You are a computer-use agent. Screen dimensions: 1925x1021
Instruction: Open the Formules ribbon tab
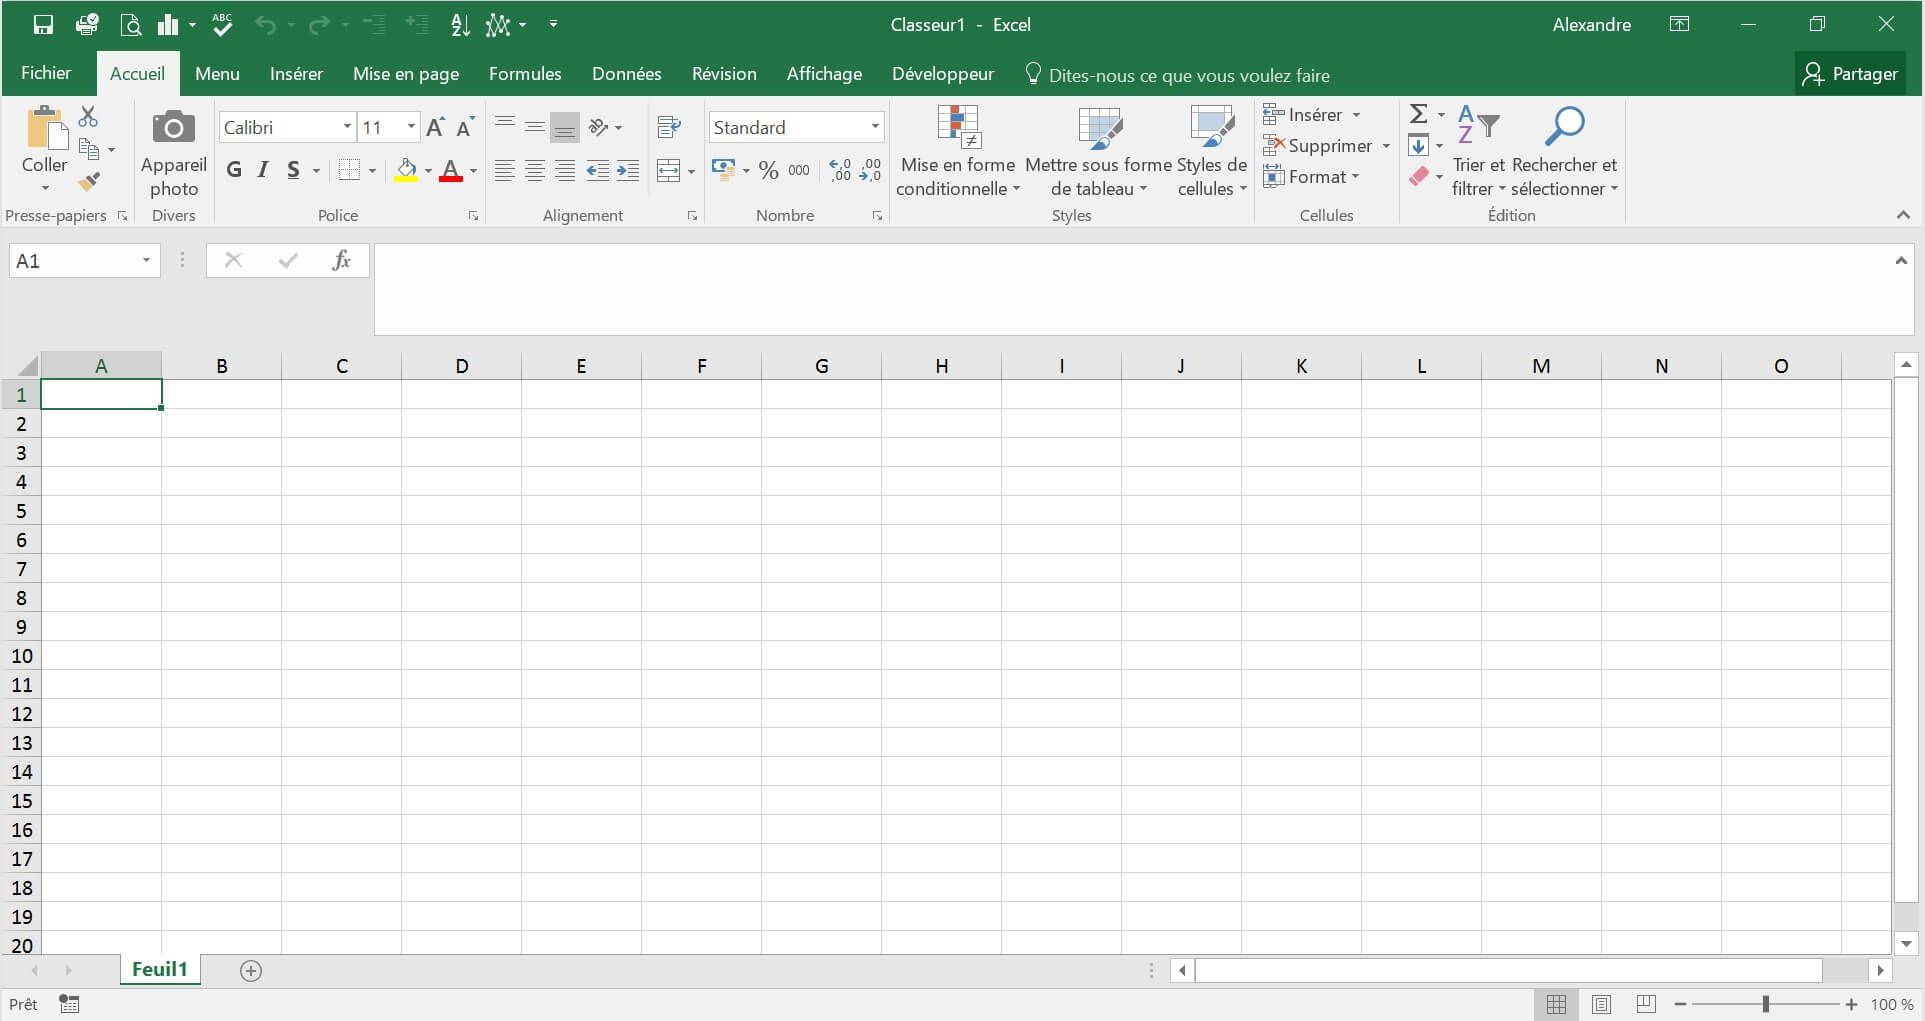(x=525, y=74)
